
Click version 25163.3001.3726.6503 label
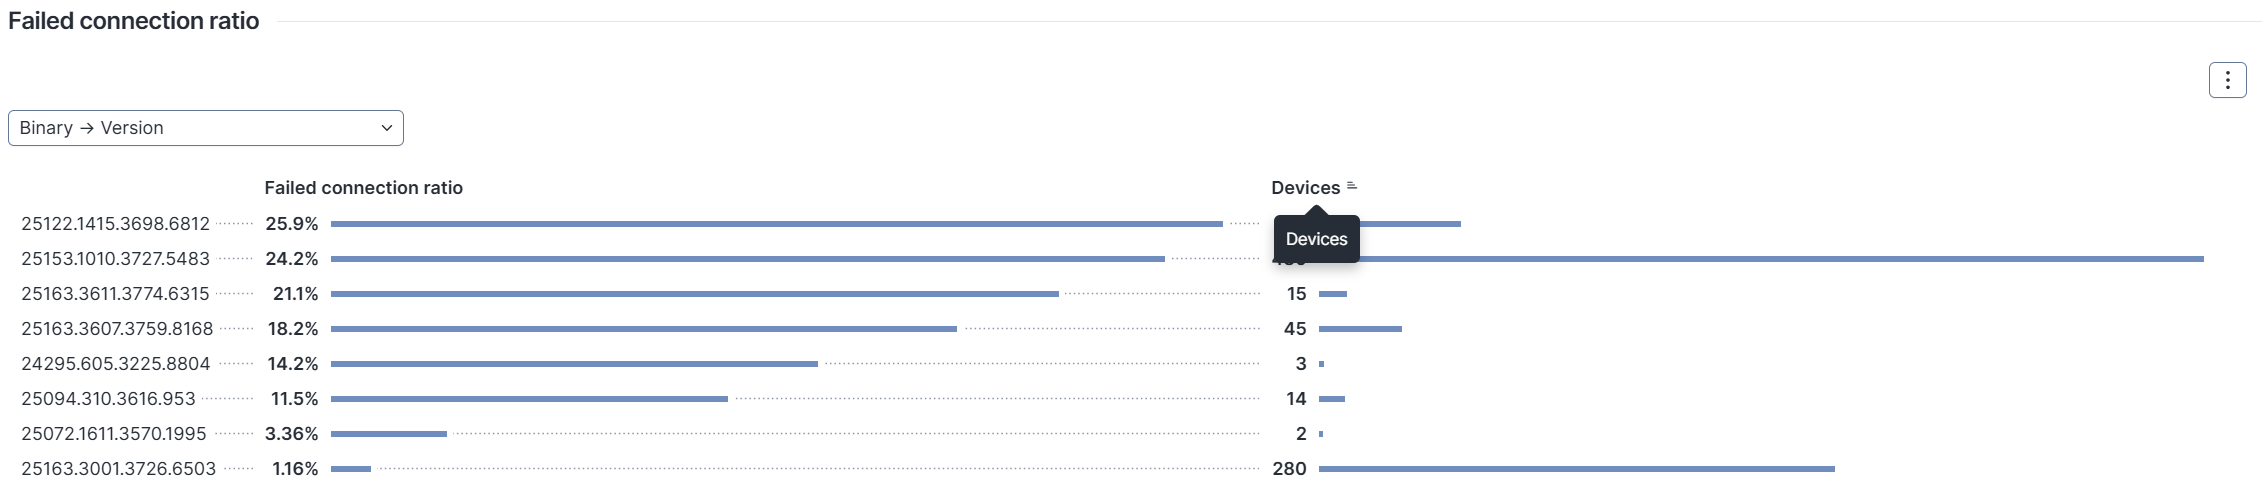(118, 469)
